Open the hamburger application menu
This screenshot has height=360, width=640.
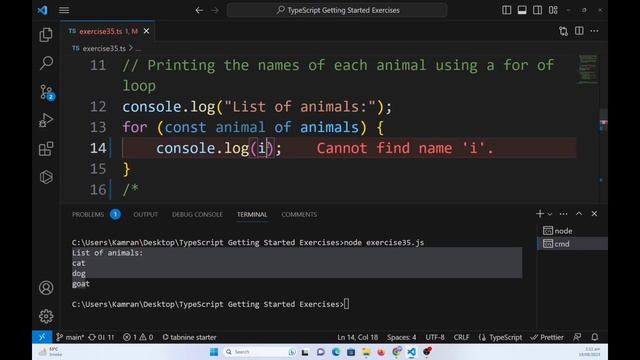[x=64, y=10]
